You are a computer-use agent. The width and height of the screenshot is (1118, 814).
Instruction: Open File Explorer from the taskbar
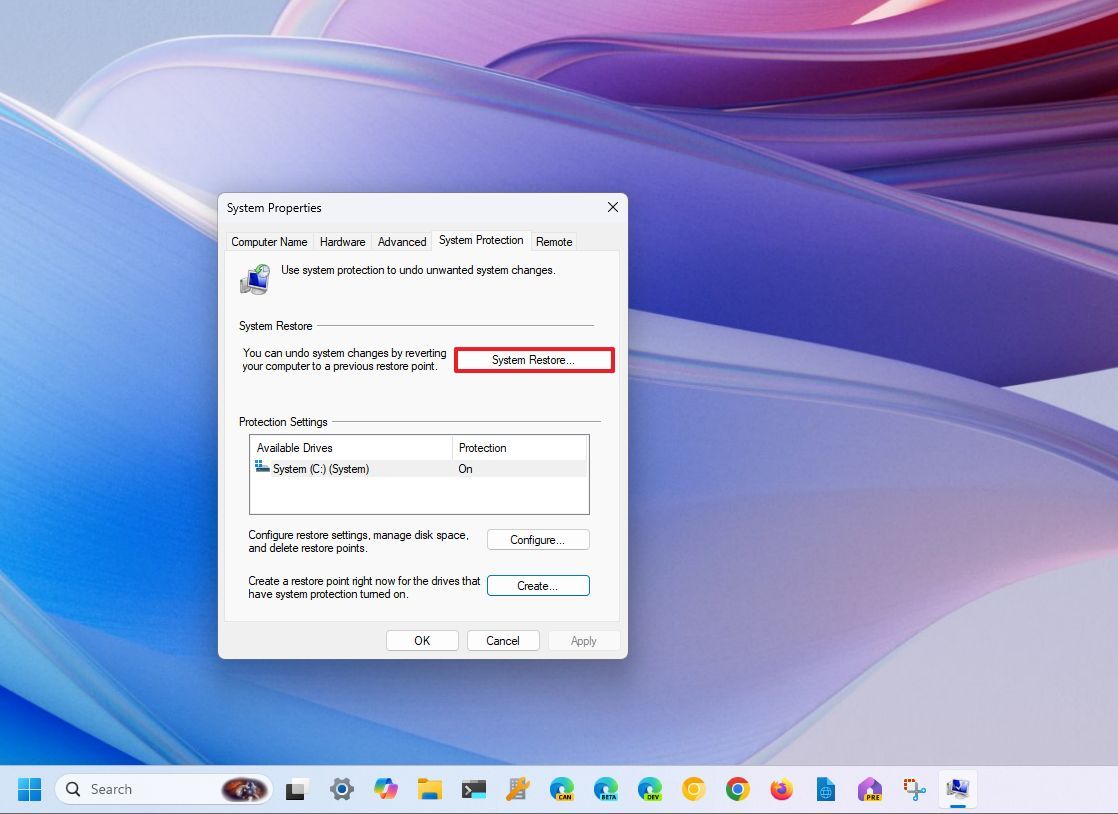point(430,789)
